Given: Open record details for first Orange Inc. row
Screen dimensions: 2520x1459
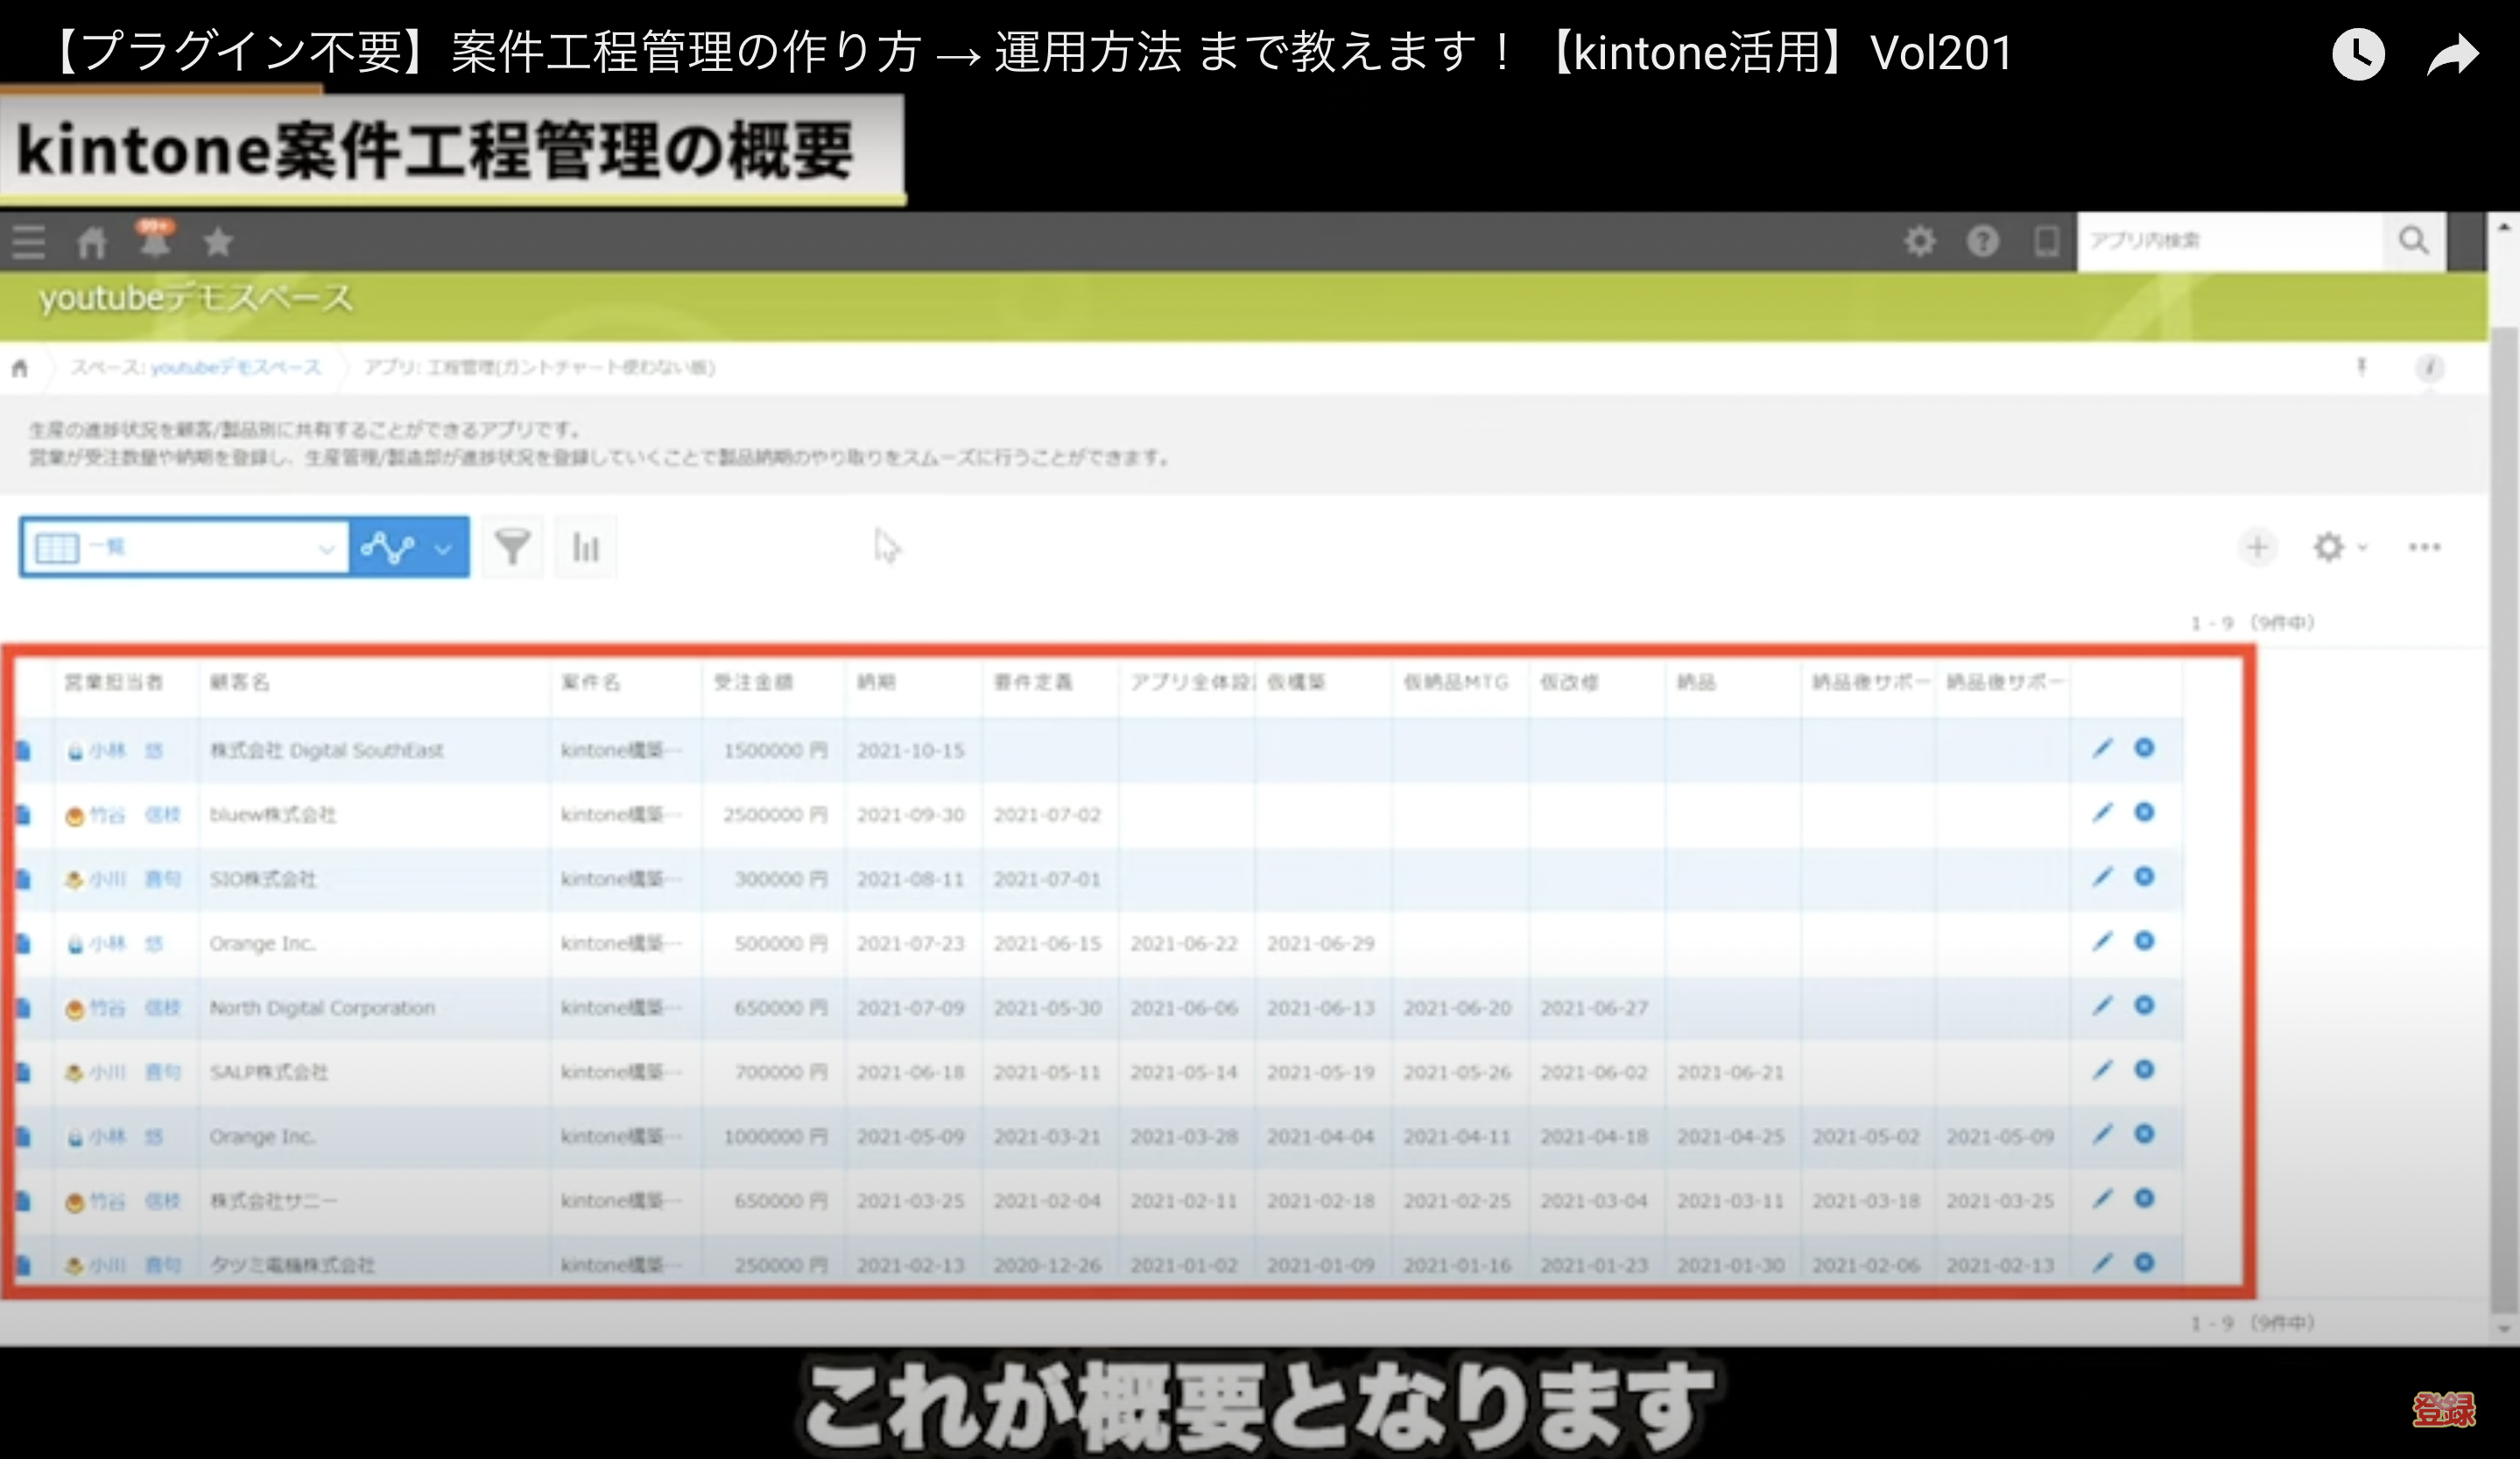Looking at the screenshot, I should tap(24, 943).
